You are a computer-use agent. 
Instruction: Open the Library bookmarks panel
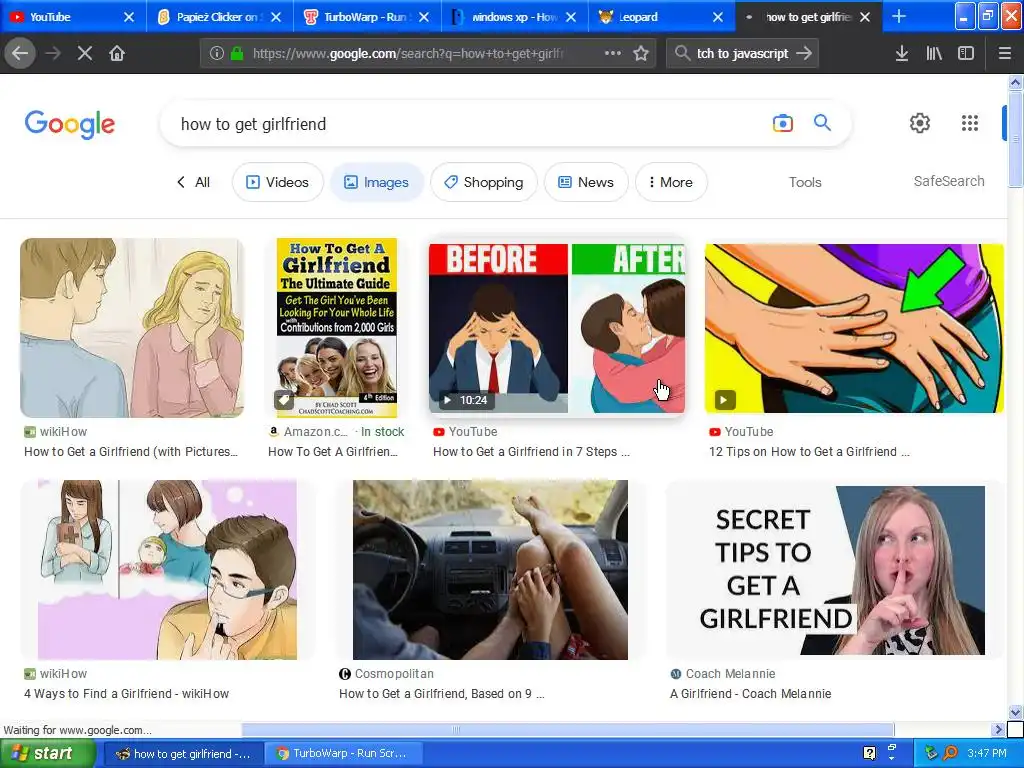pos(934,53)
